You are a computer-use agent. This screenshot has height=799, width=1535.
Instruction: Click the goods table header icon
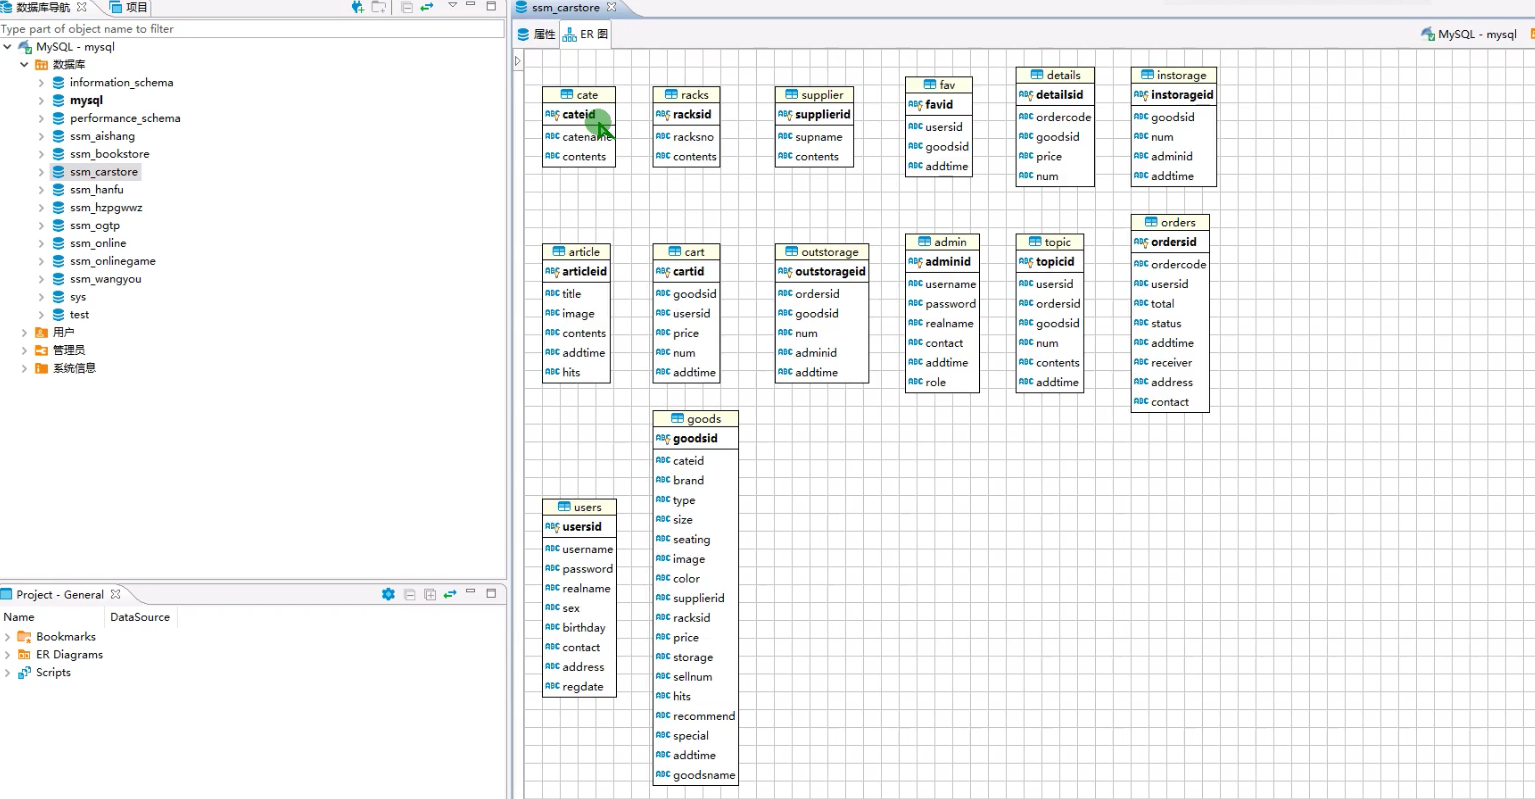(x=677, y=419)
